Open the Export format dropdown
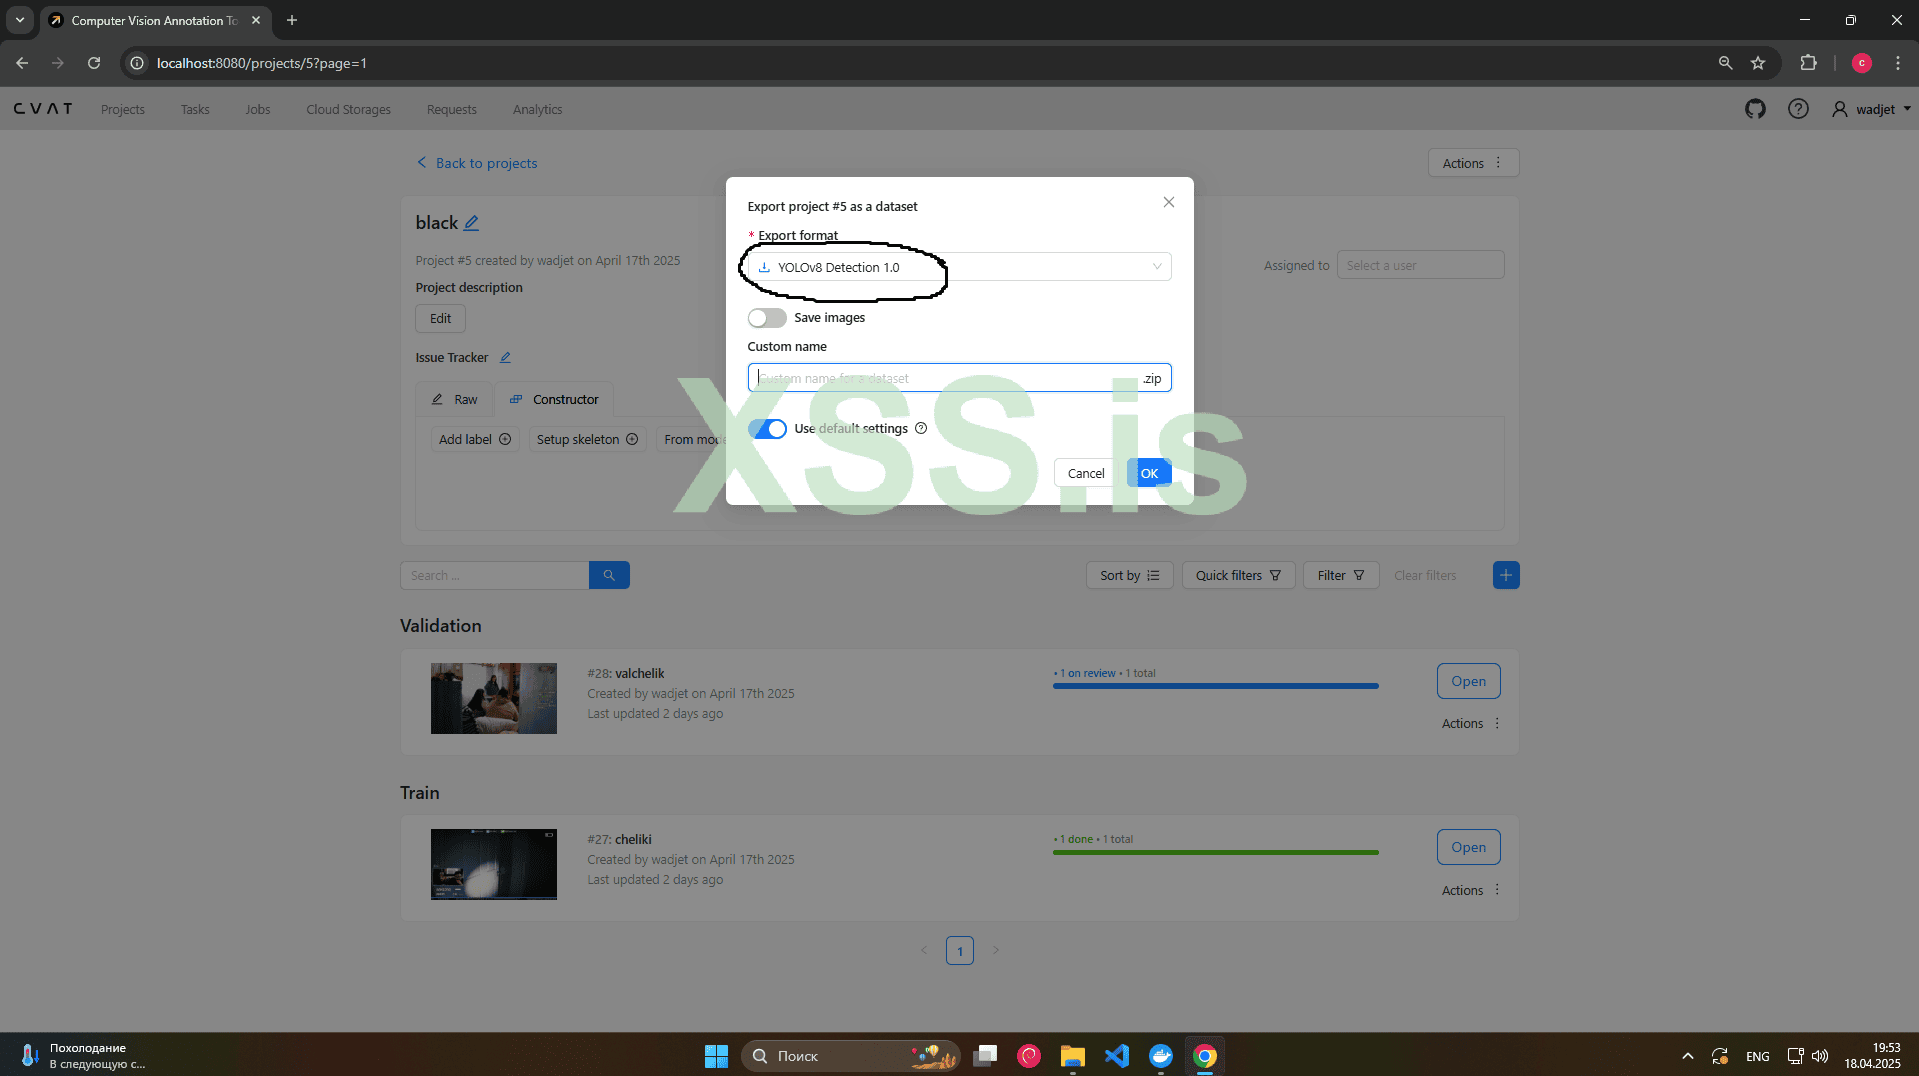1919x1076 pixels. pyautogui.click(x=959, y=267)
